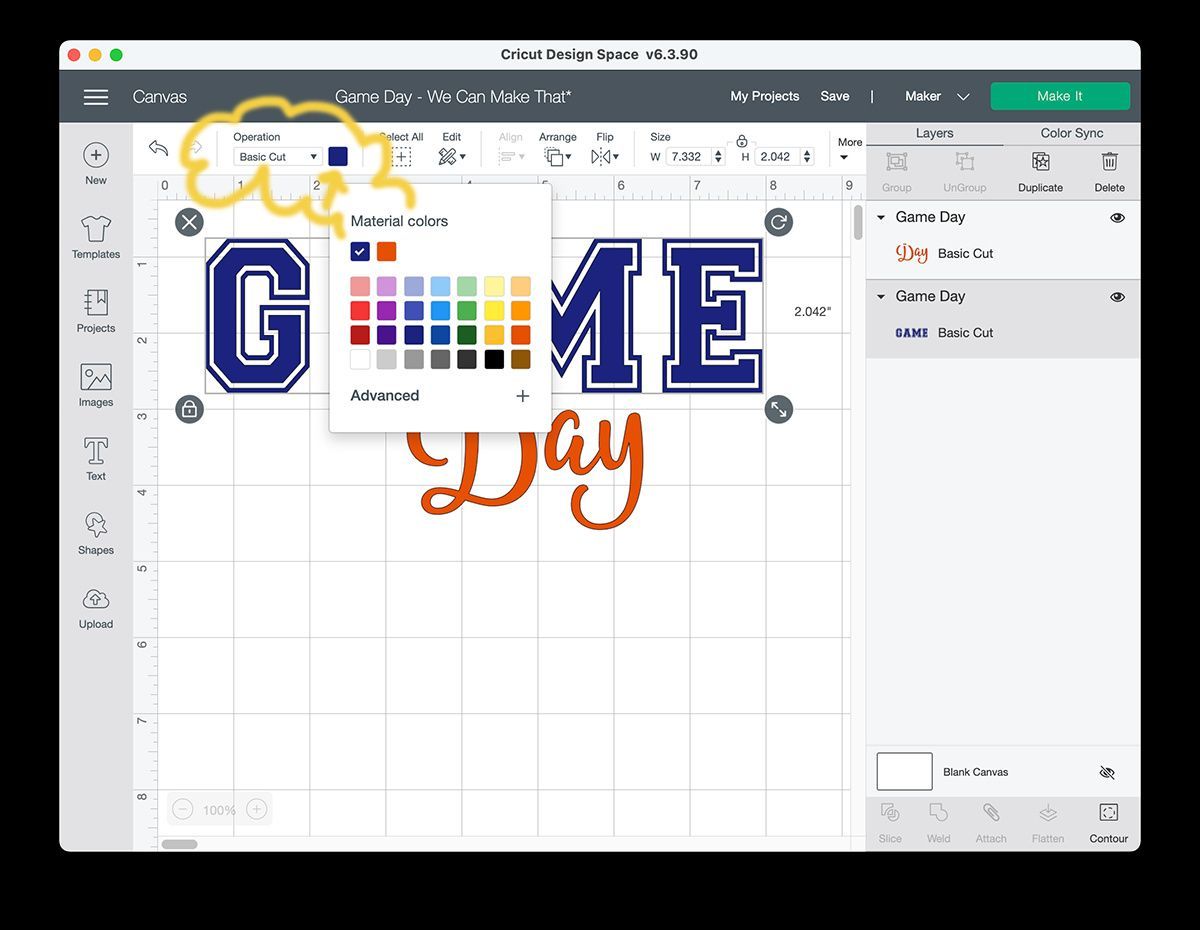Click the width stepper arrows
The image size is (1200, 930).
pos(718,157)
